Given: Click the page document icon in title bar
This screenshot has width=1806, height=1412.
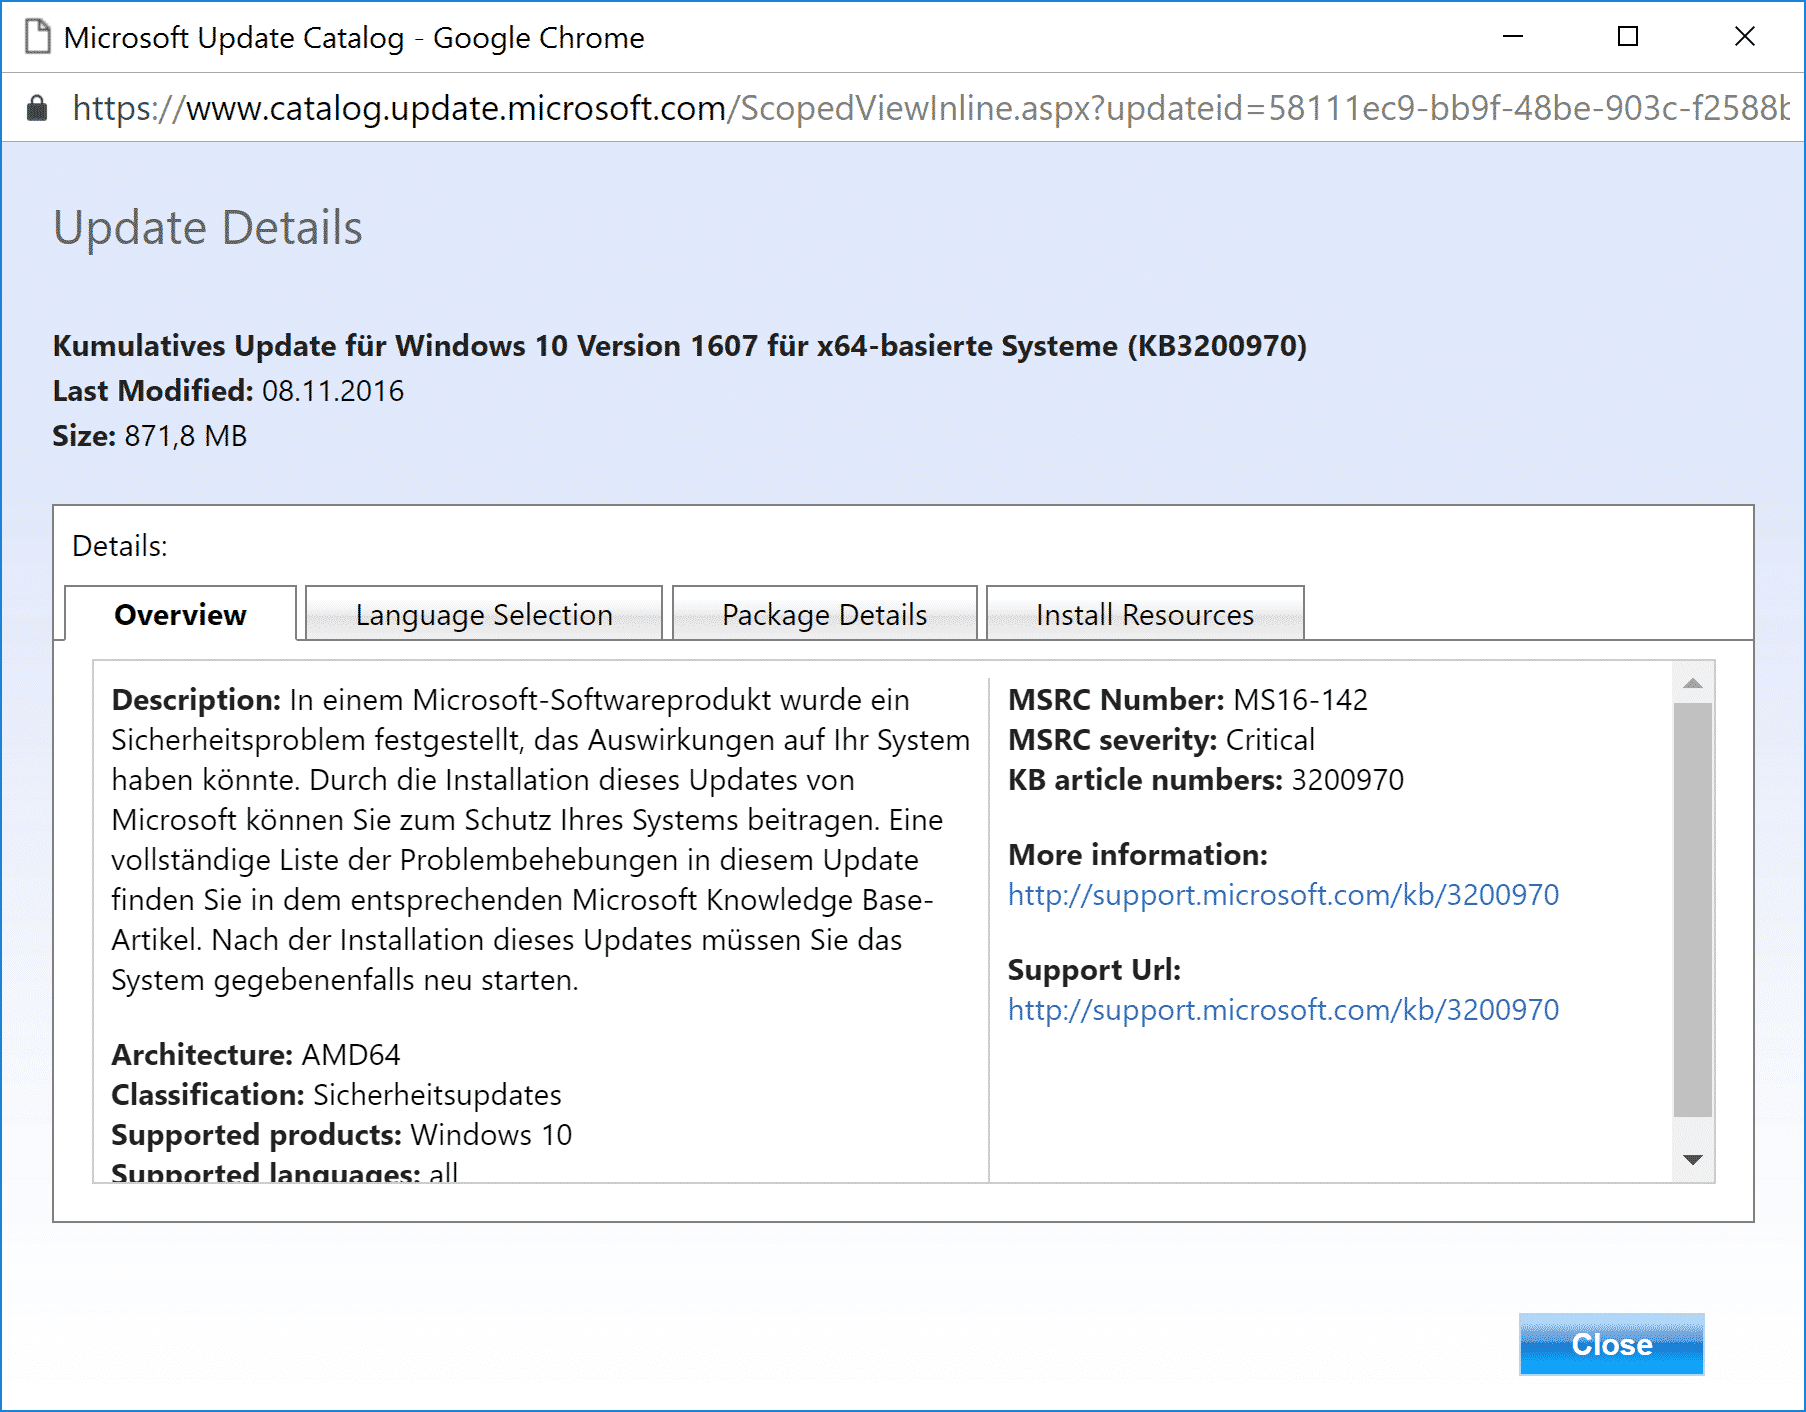Looking at the screenshot, I should tap(37, 37).
